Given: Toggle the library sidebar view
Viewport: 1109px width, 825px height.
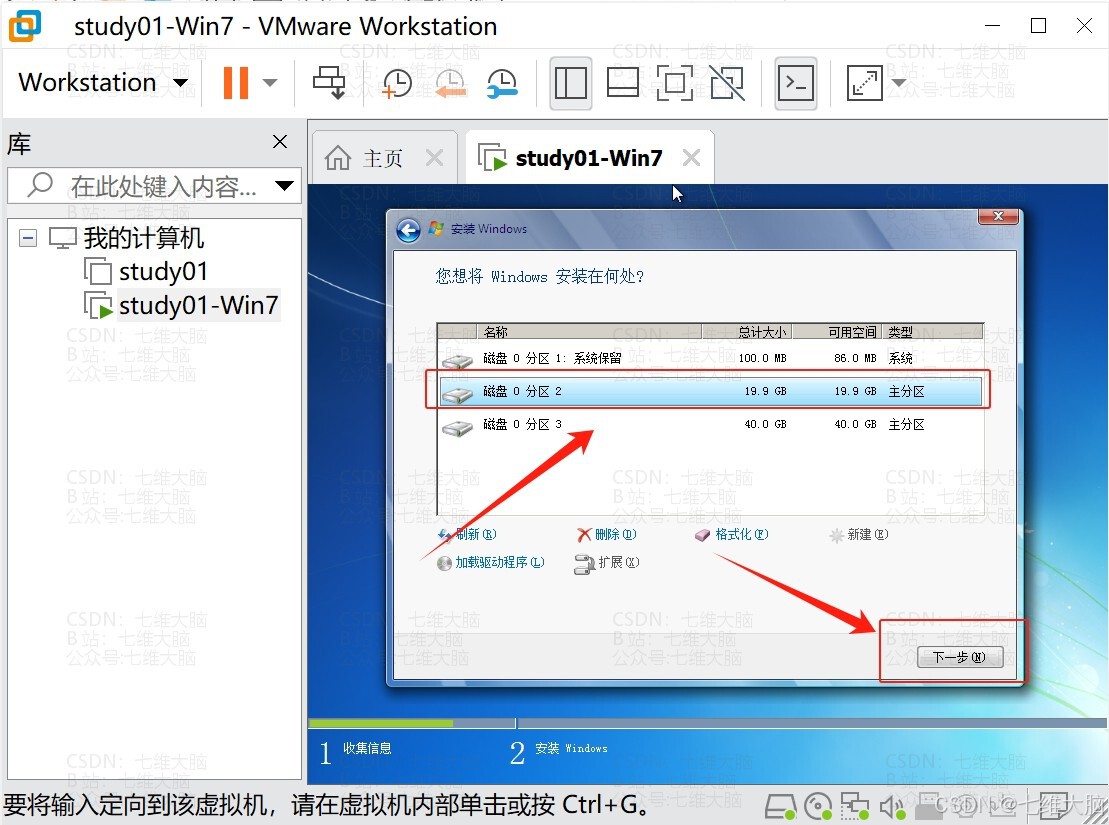Looking at the screenshot, I should point(570,83).
